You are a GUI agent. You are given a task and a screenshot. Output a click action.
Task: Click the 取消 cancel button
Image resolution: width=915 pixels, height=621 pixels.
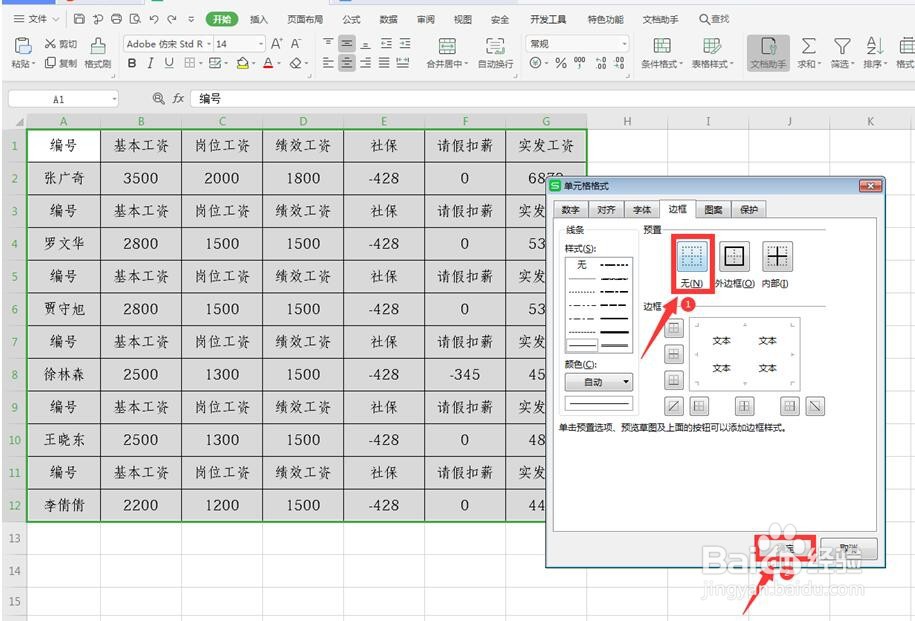pyautogui.click(x=848, y=549)
